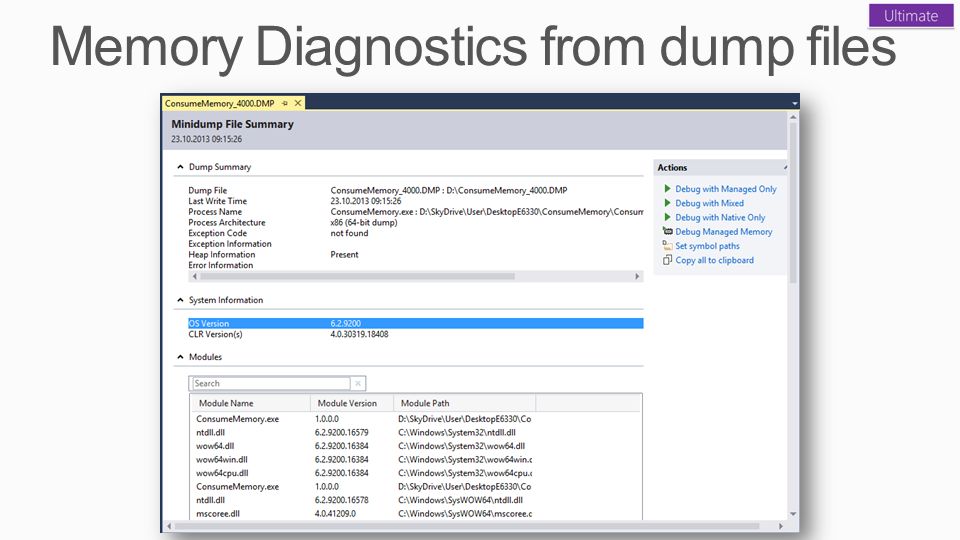Clear the Modules search with X button
The image size is (960, 540).
tap(358, 383)
